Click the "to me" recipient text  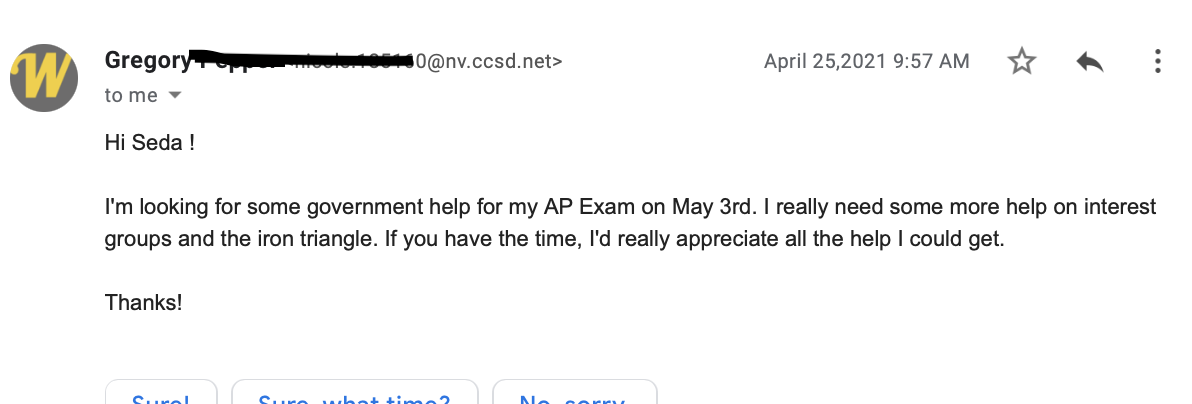coord(131,95)
